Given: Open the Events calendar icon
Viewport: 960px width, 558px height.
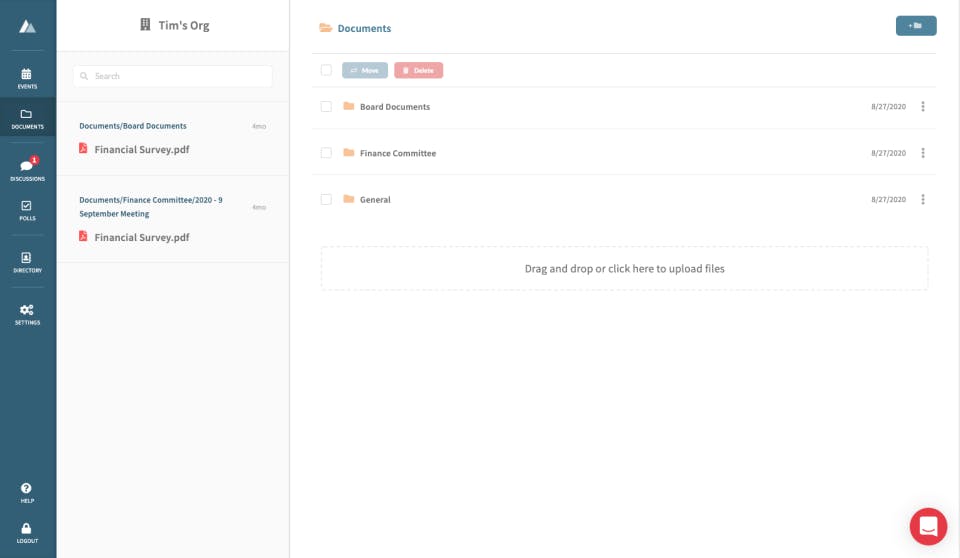Looking at the screenshot, I should 27,74.
